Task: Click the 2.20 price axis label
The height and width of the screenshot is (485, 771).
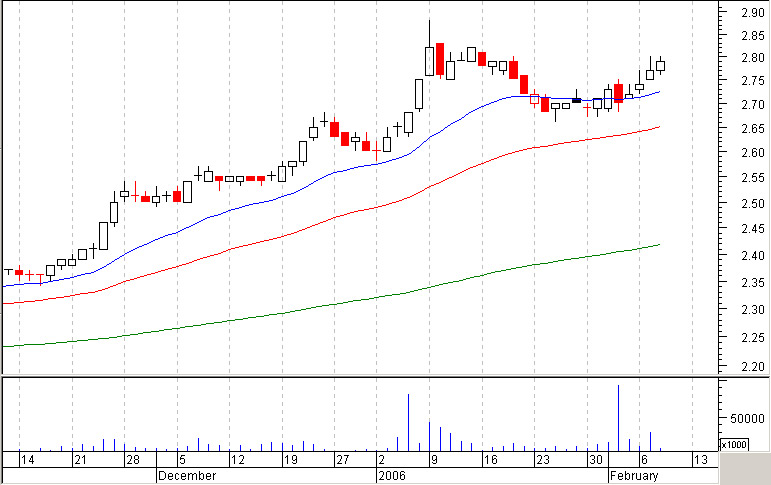Action: 752,366
